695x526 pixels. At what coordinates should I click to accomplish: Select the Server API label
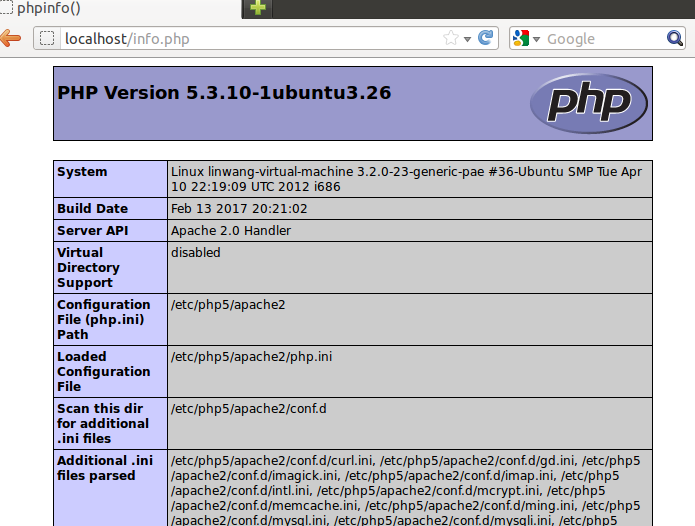(93, 230)
